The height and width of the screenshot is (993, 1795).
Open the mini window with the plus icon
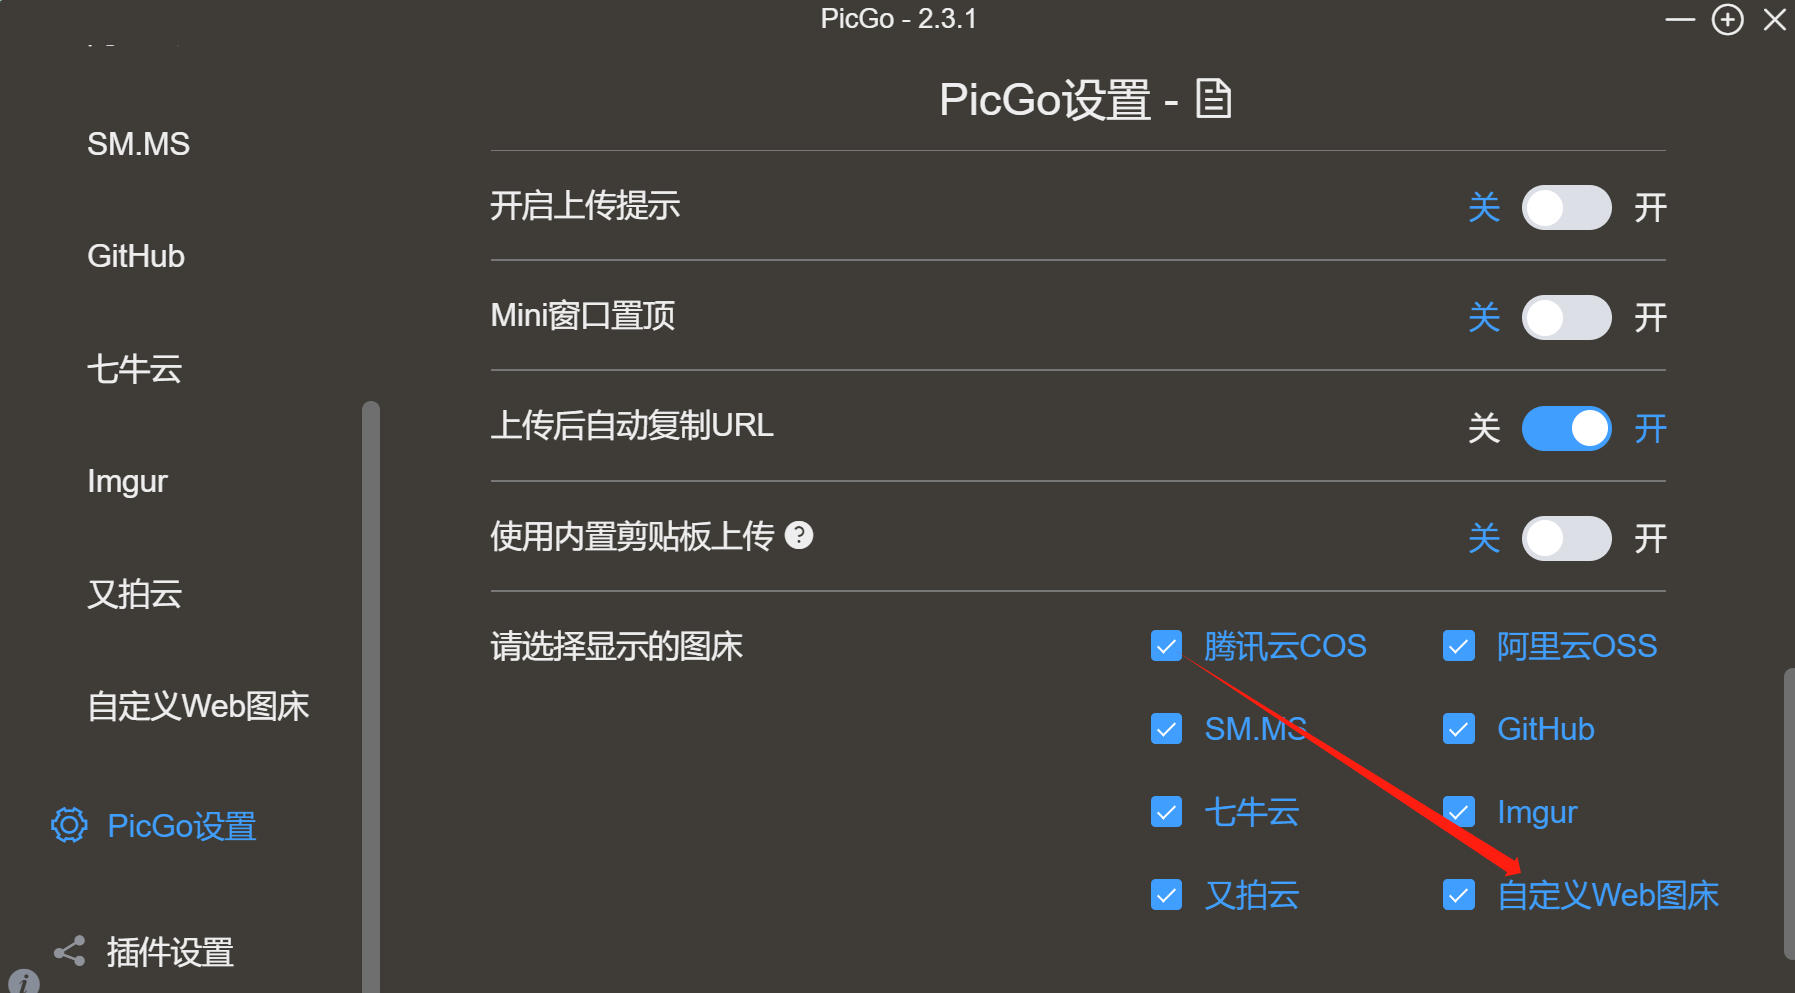[1727, 19]
